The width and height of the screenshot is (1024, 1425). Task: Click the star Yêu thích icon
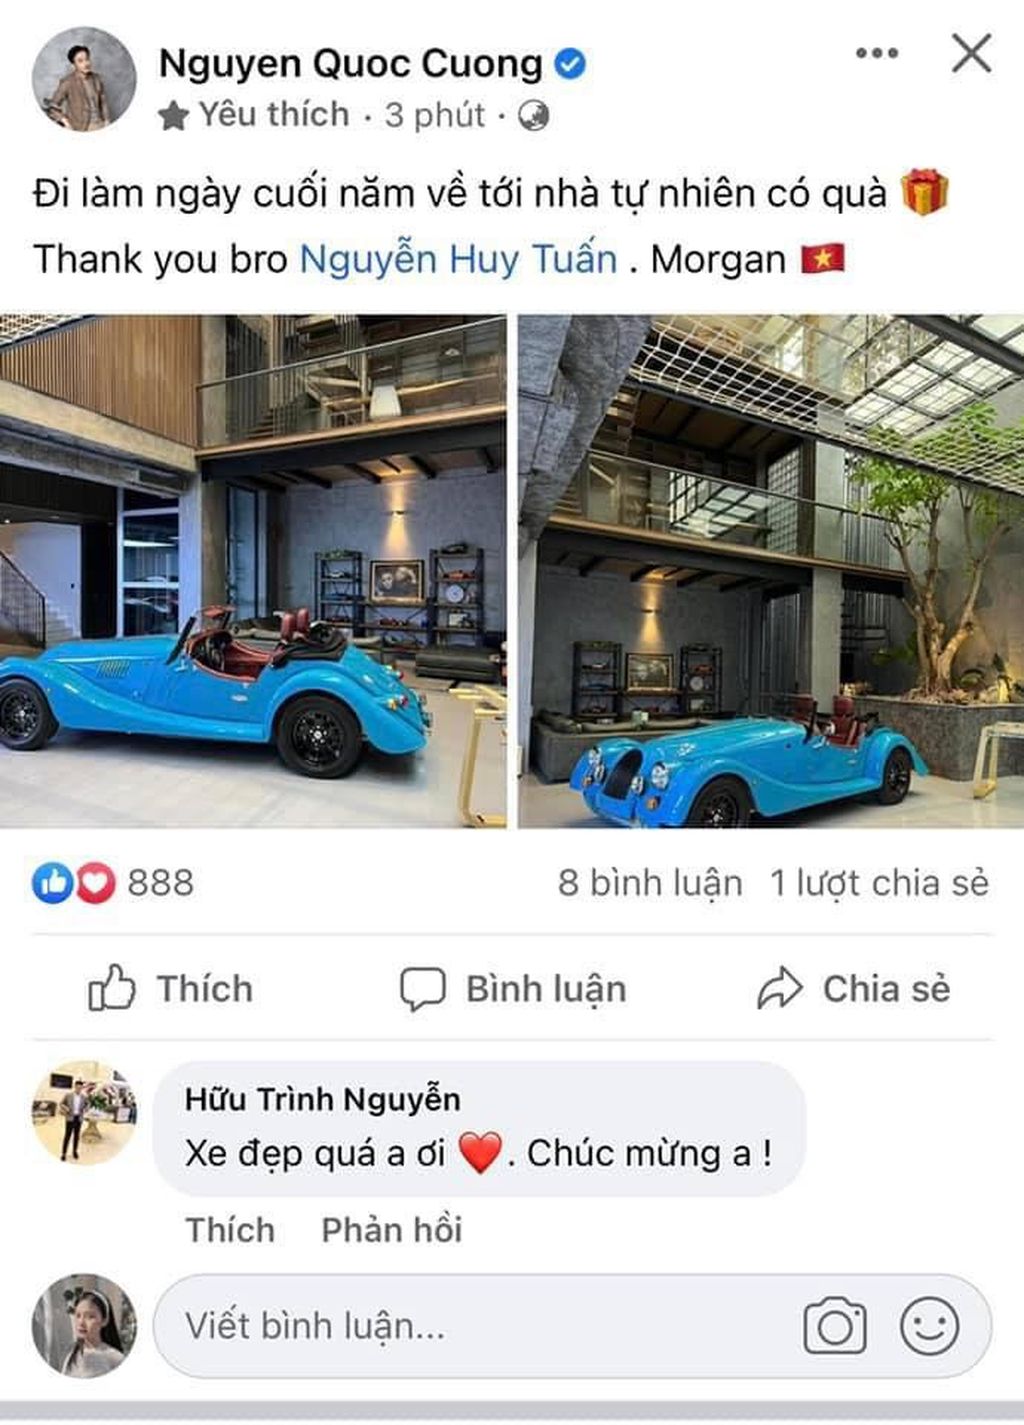(x=173, y=116)
